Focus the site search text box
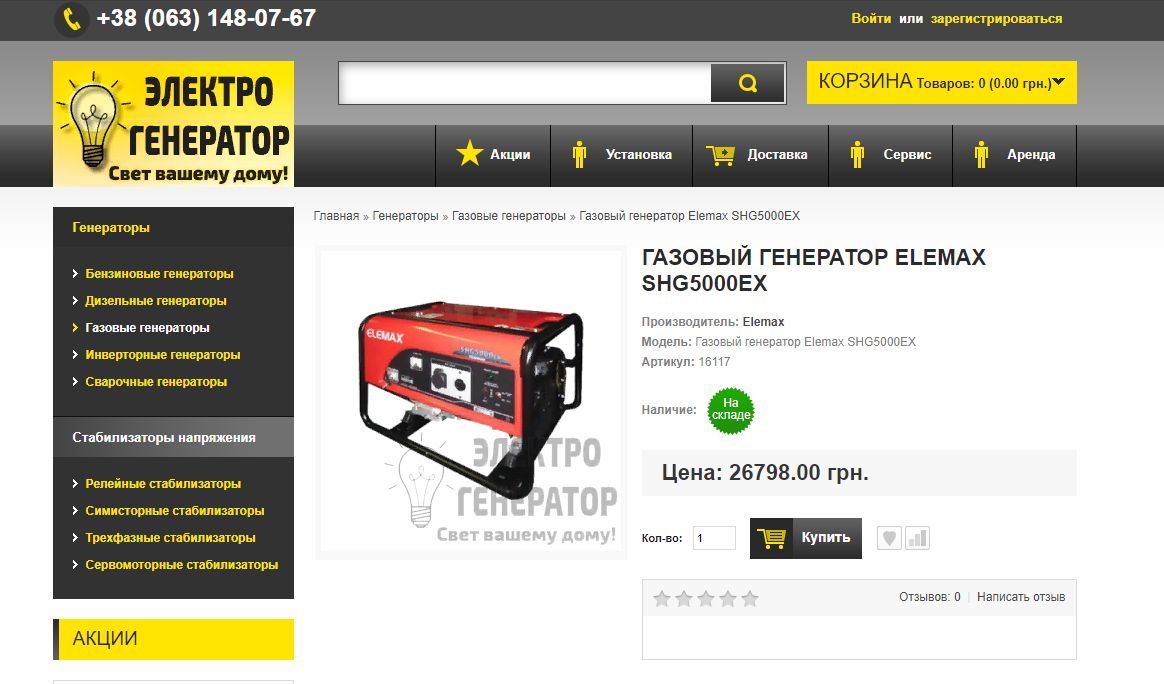The height and width of the screenshot is (684, 1164). tap(525, 83)
